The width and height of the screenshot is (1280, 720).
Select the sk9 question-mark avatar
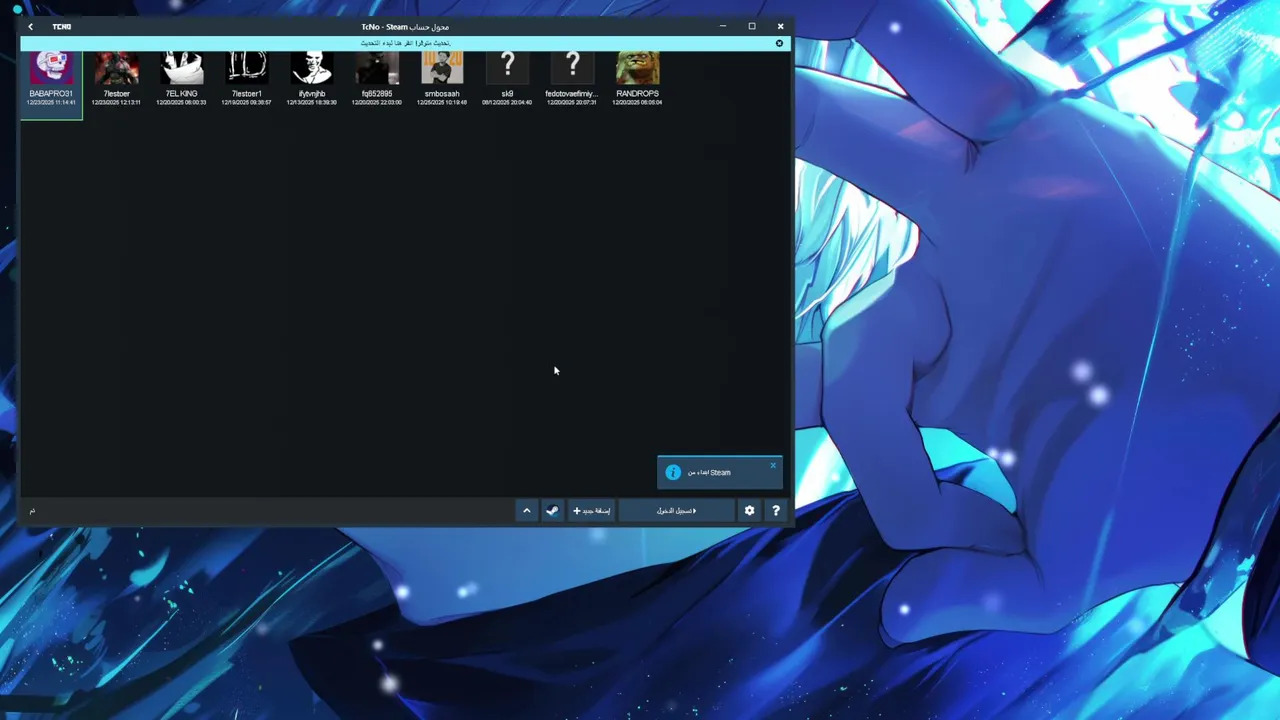click(x=507, y=68)
